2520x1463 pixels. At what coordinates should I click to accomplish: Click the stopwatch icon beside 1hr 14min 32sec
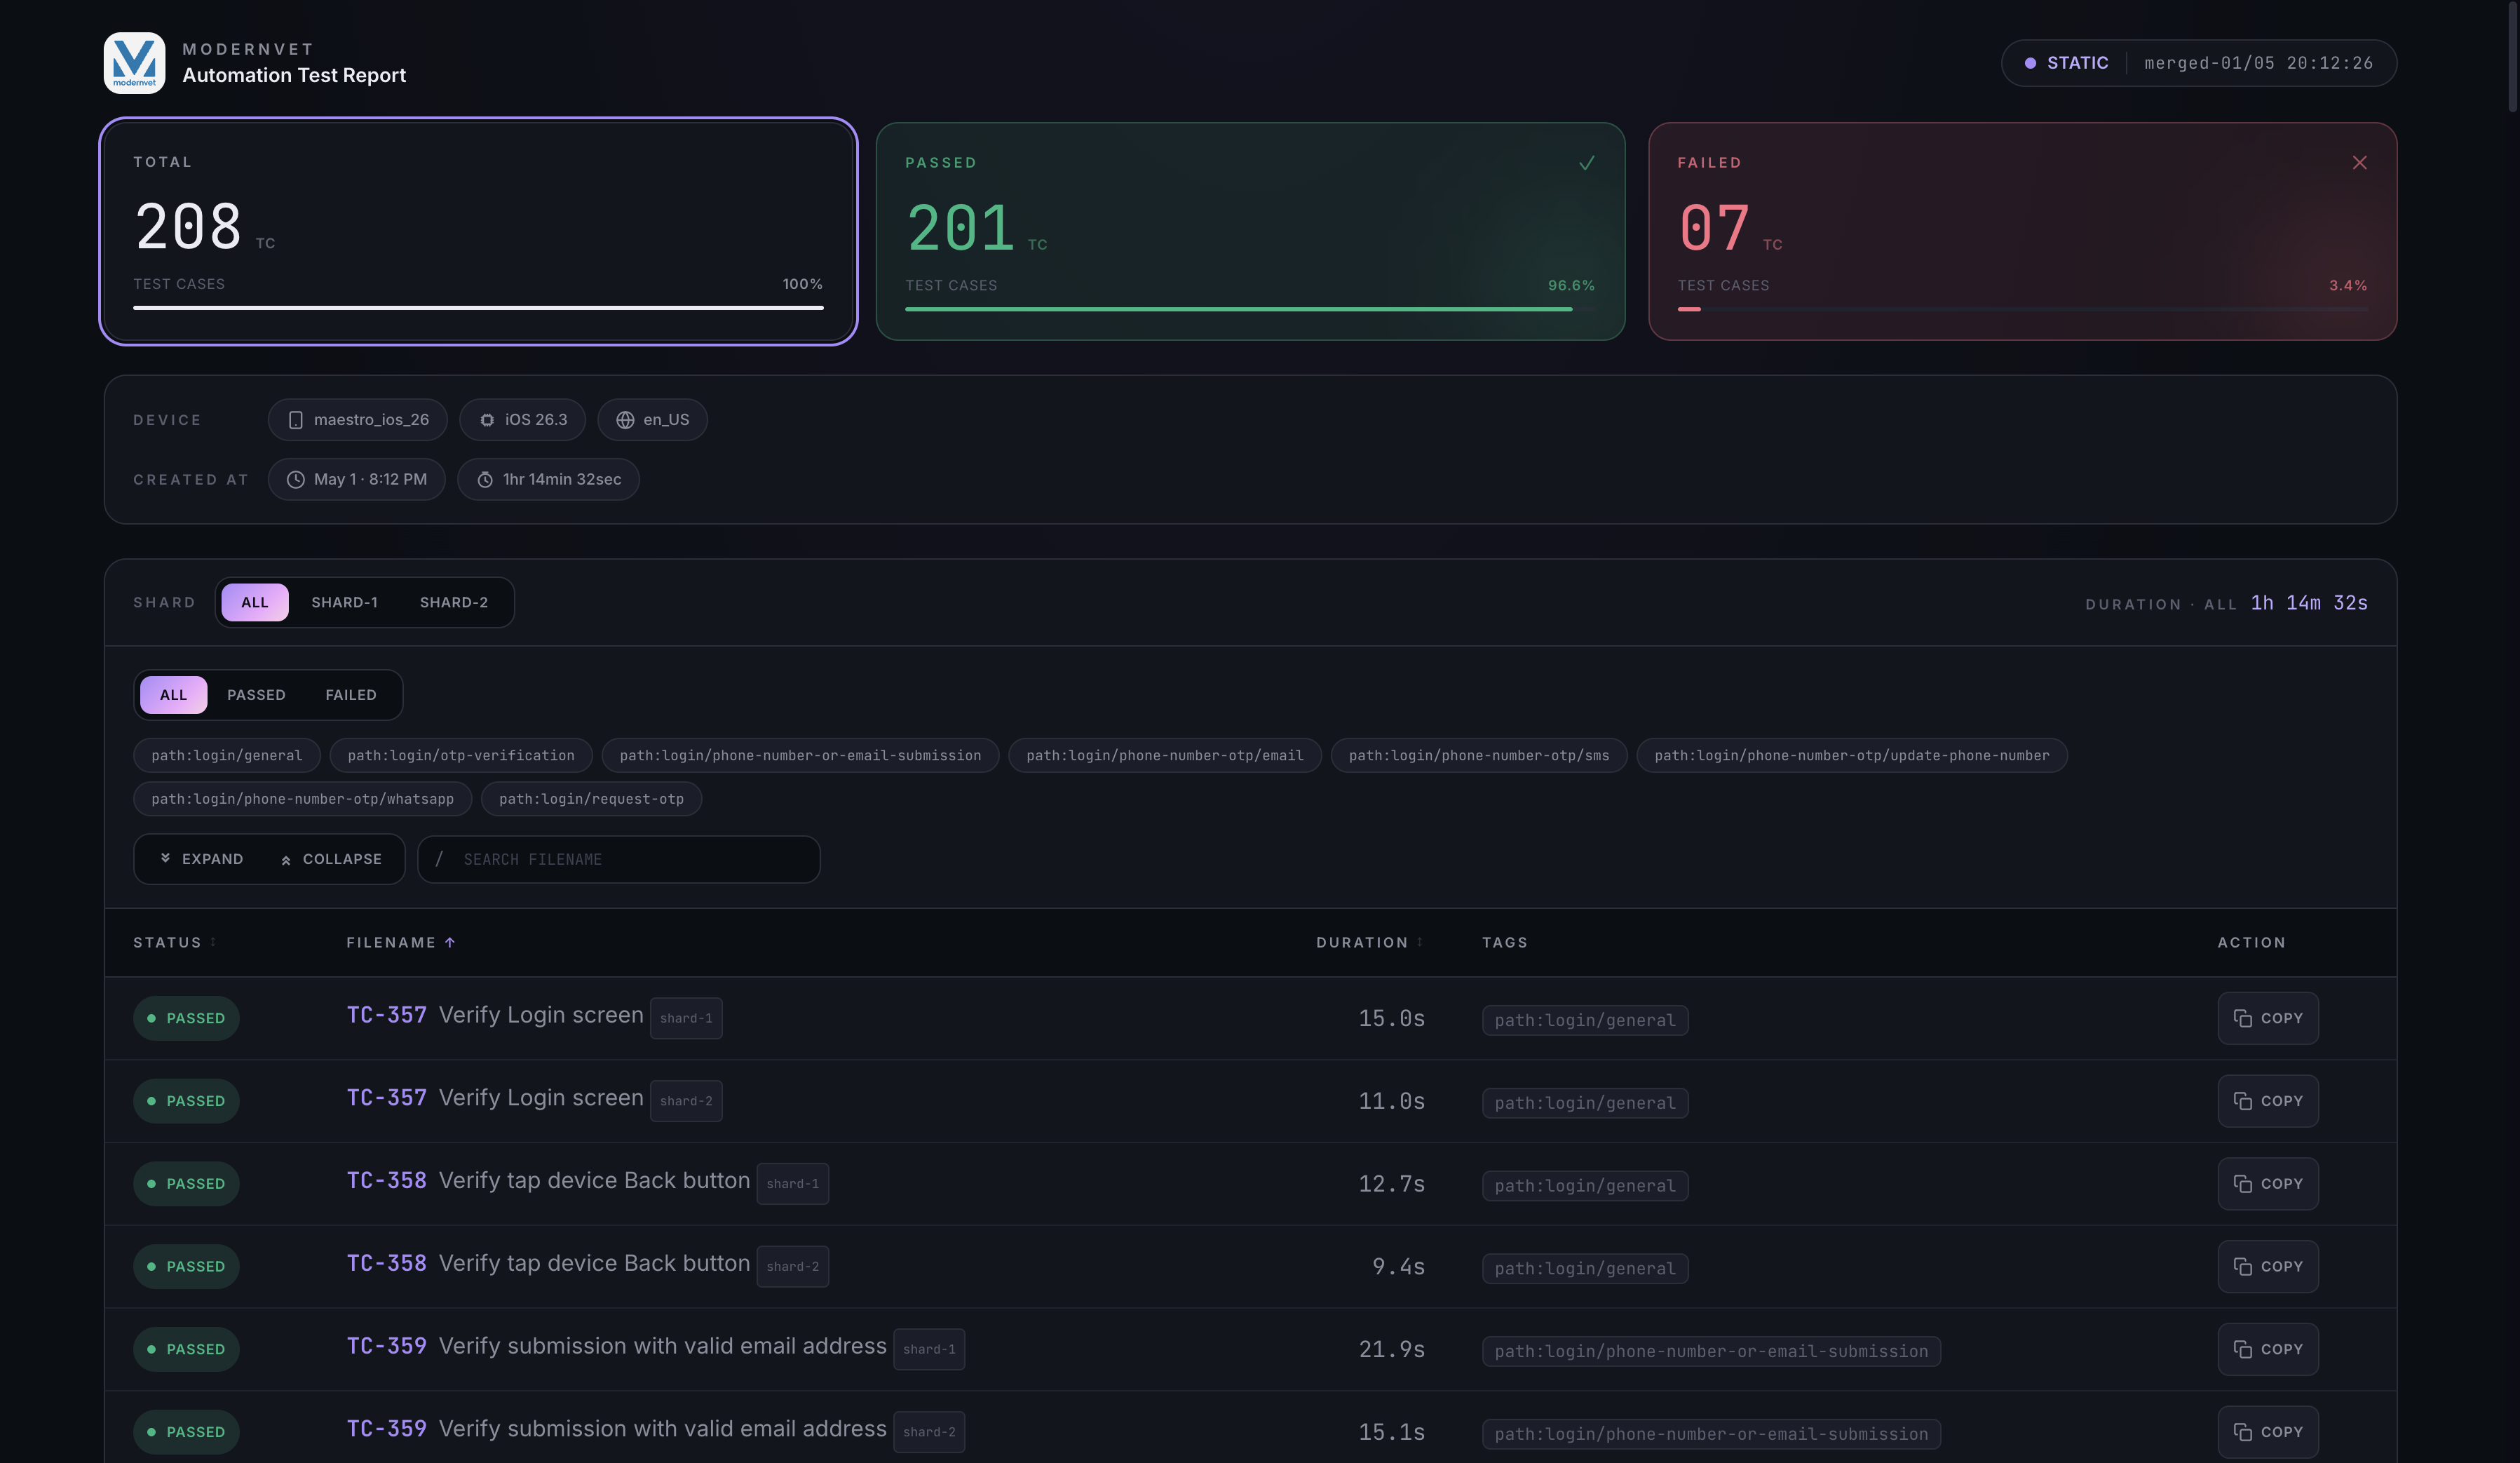pos(485,480)
